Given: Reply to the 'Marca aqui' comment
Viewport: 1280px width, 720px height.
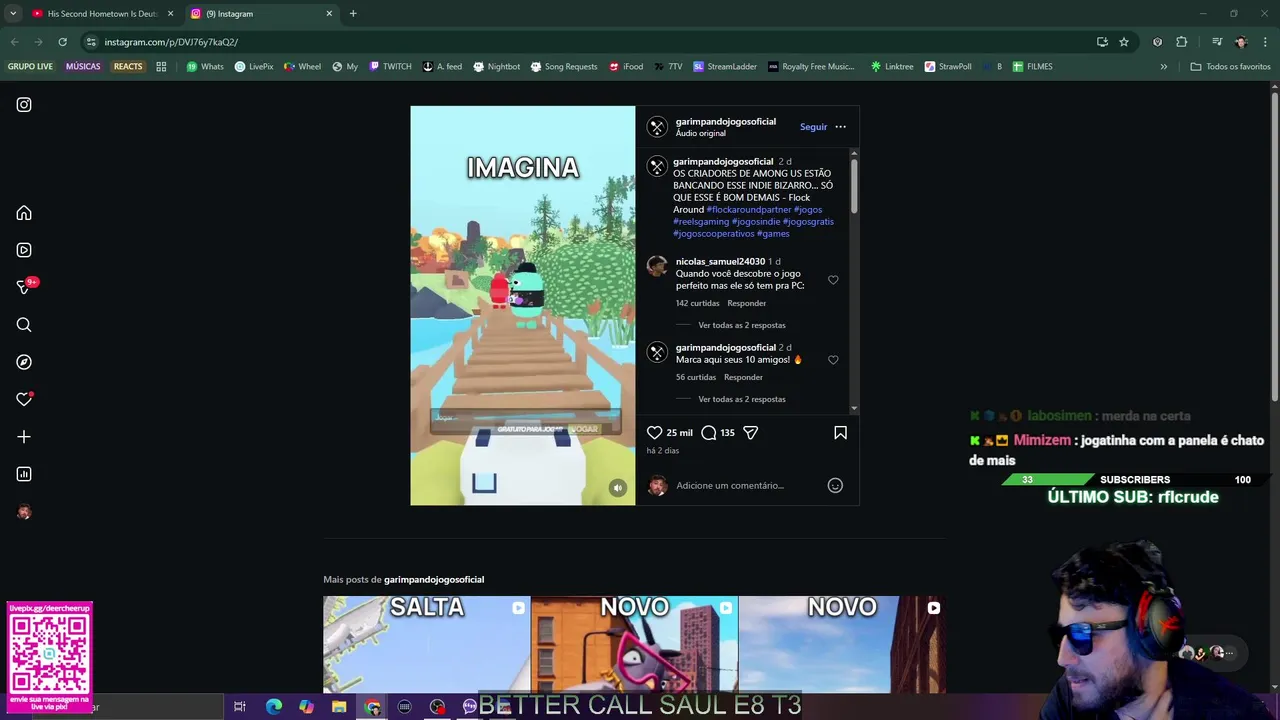Looking at the screenshot, I should 743,377.
